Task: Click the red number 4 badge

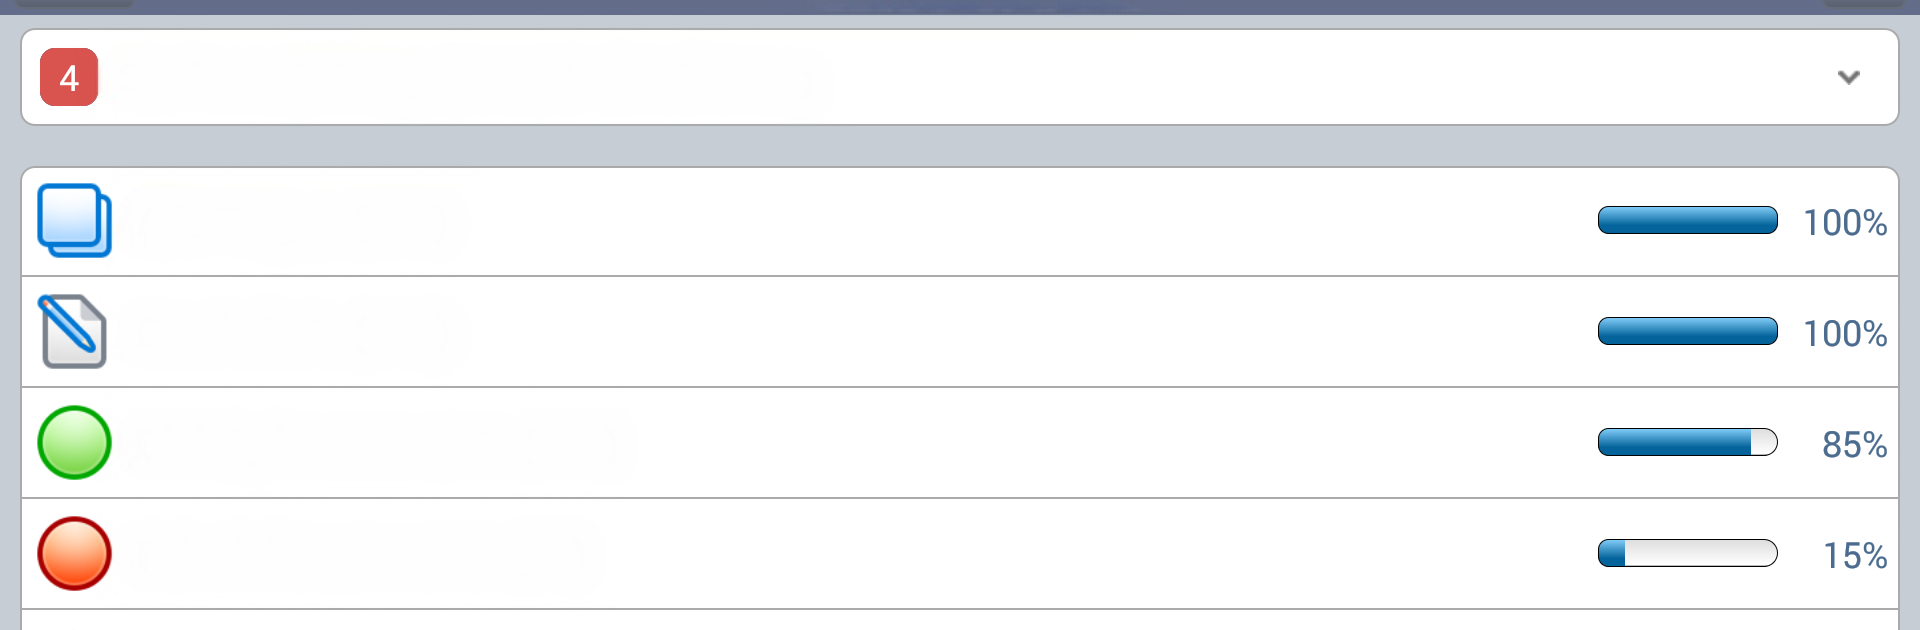Action: (69, 77)
